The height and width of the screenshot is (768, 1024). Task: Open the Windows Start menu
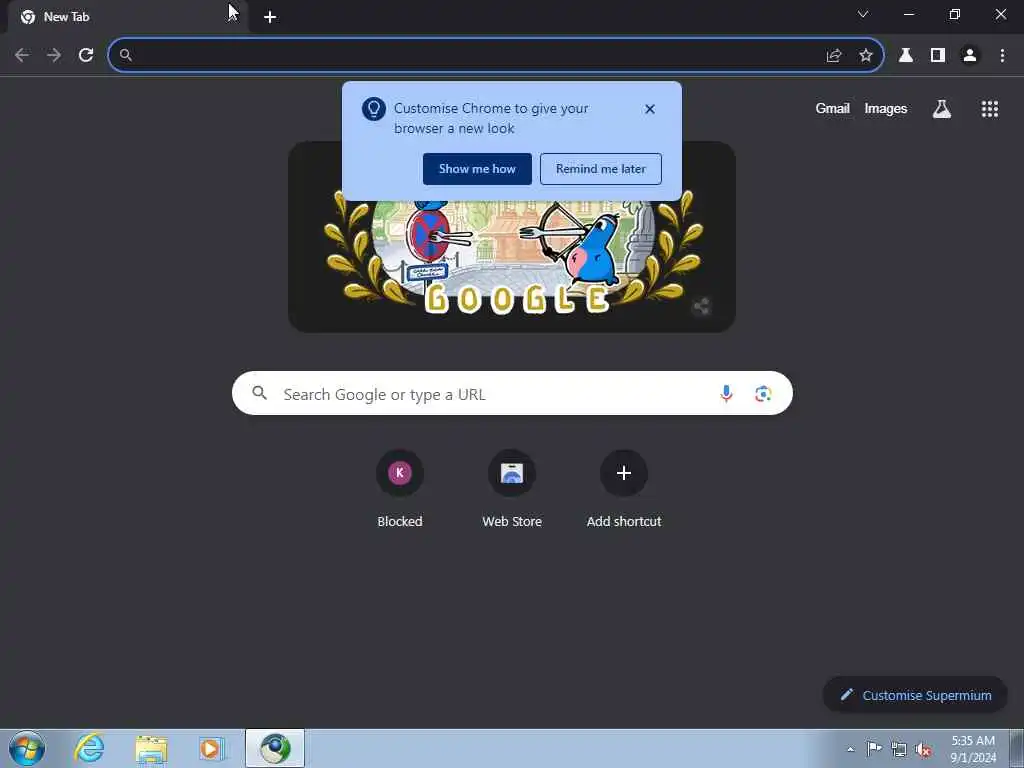click(27, 748)
